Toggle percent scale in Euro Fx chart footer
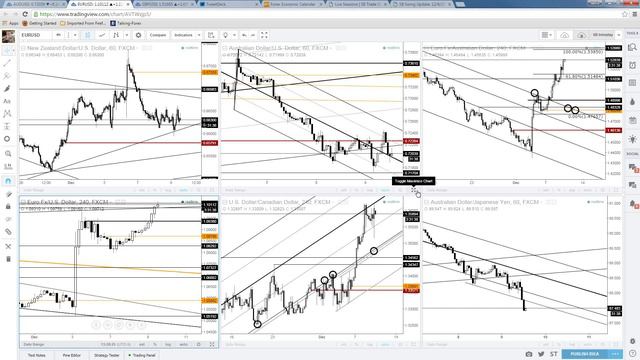640x360 pixels. pos(155,344)
